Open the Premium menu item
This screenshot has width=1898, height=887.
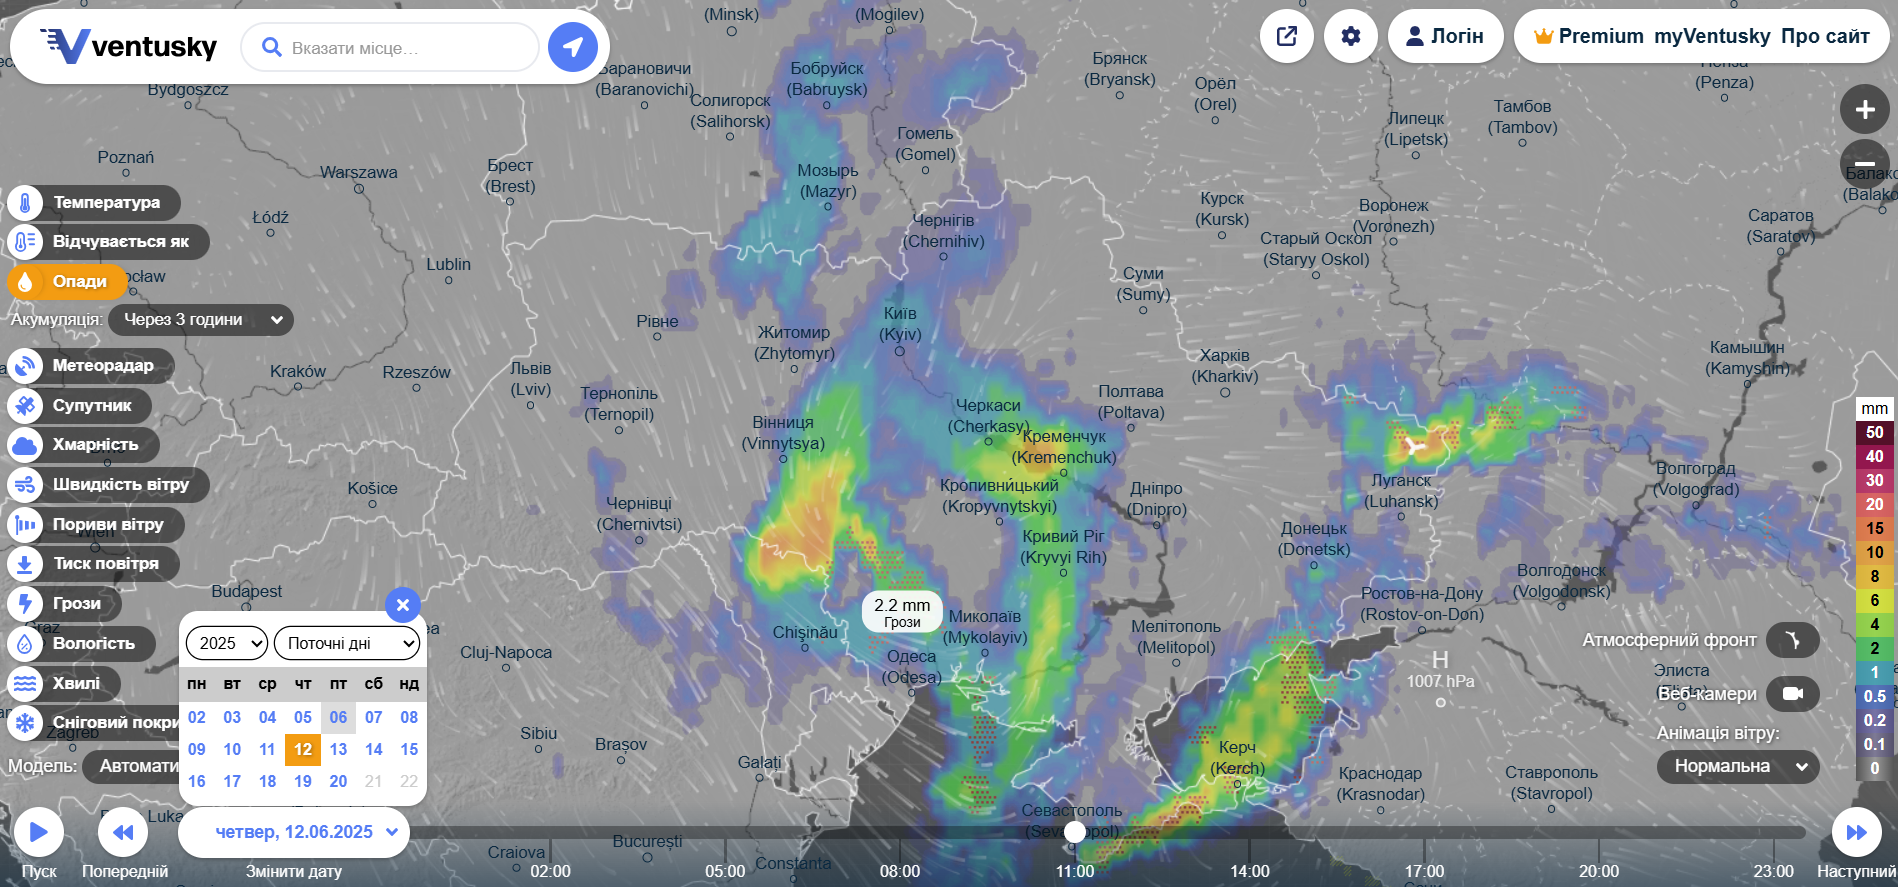[x=1590, y=37]
